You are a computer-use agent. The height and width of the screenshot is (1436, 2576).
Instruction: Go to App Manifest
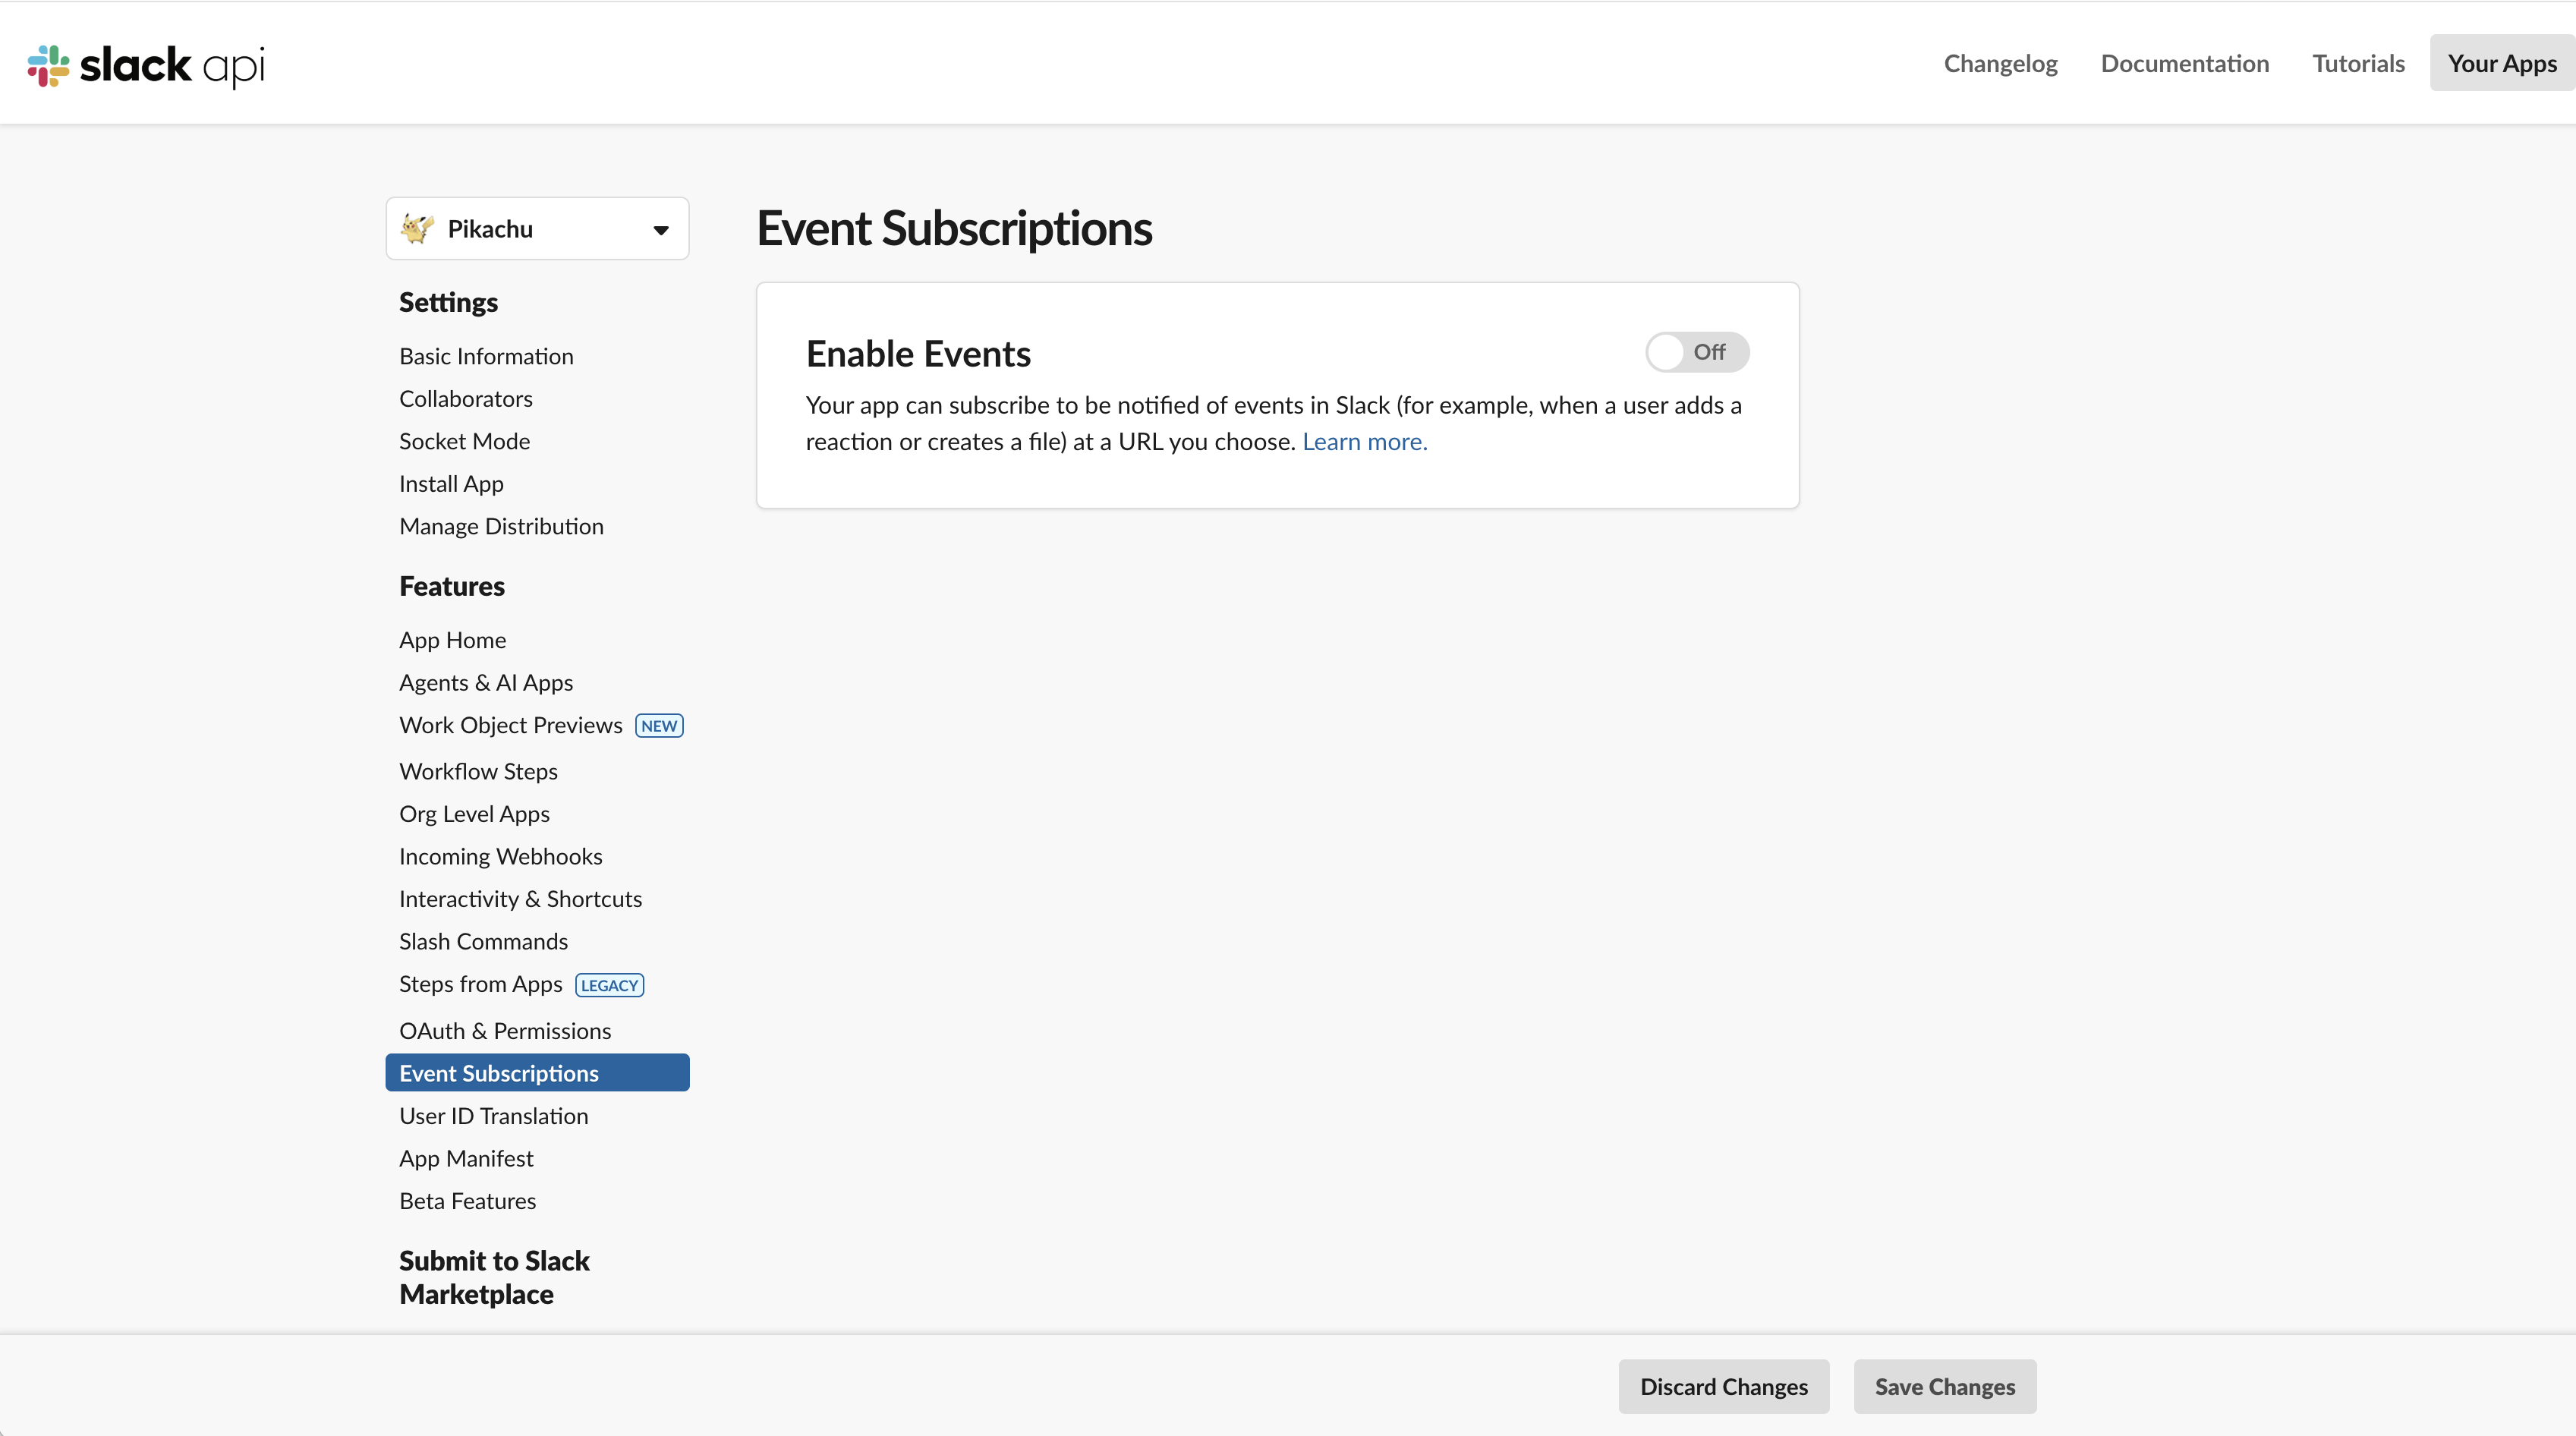click(x=466, y=1158)
